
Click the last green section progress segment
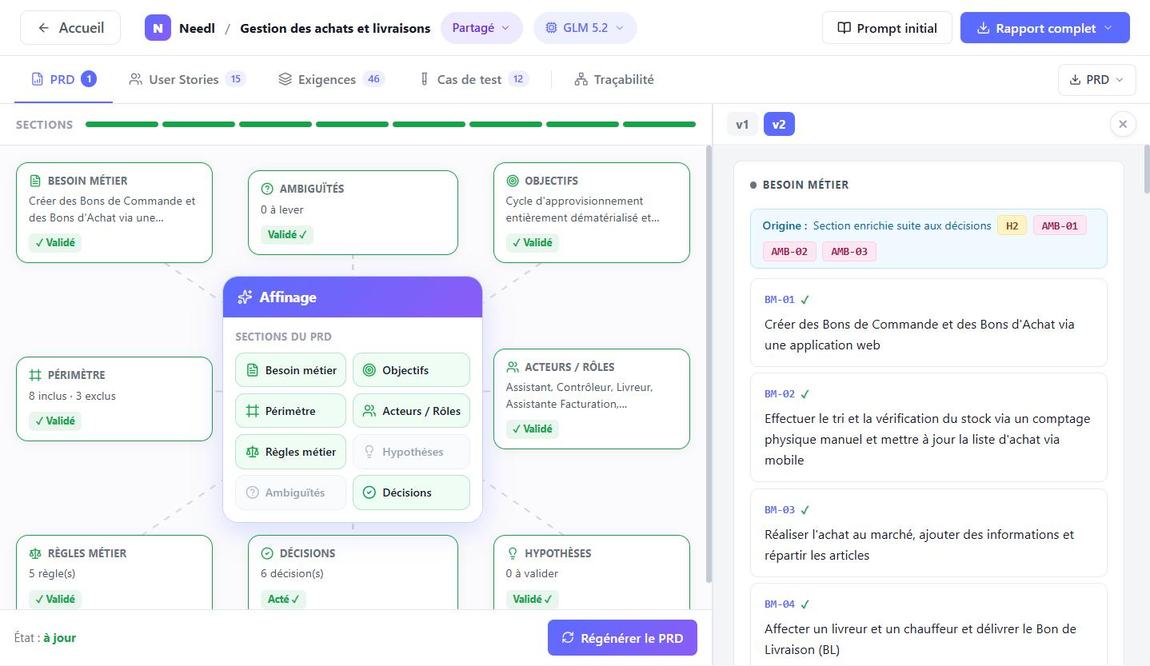659,124
